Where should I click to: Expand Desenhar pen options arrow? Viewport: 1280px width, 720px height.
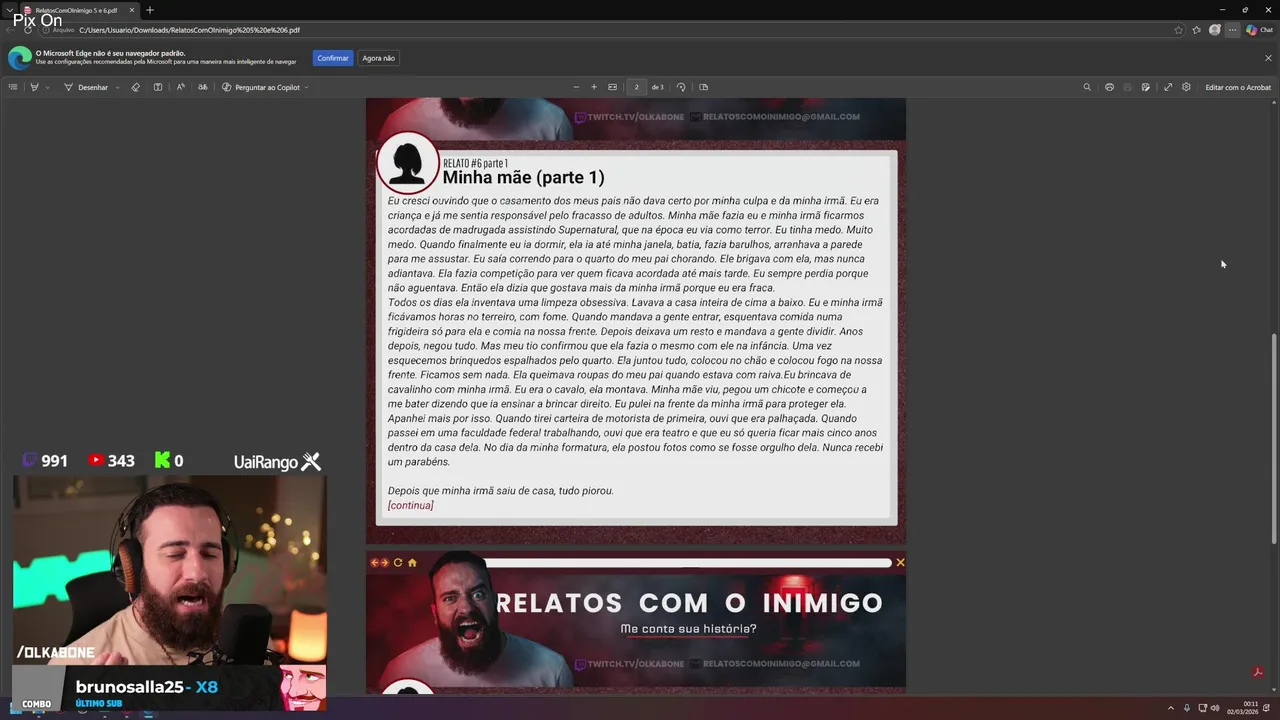tap(117, 87)
